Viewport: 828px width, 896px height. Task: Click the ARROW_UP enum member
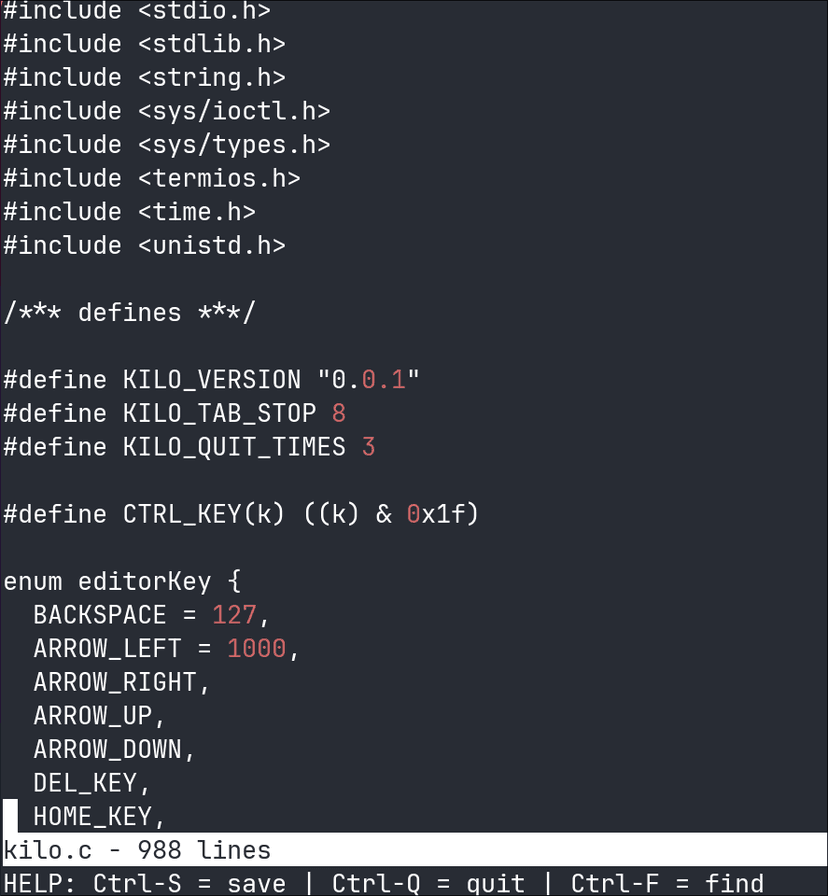pos(93,716)
